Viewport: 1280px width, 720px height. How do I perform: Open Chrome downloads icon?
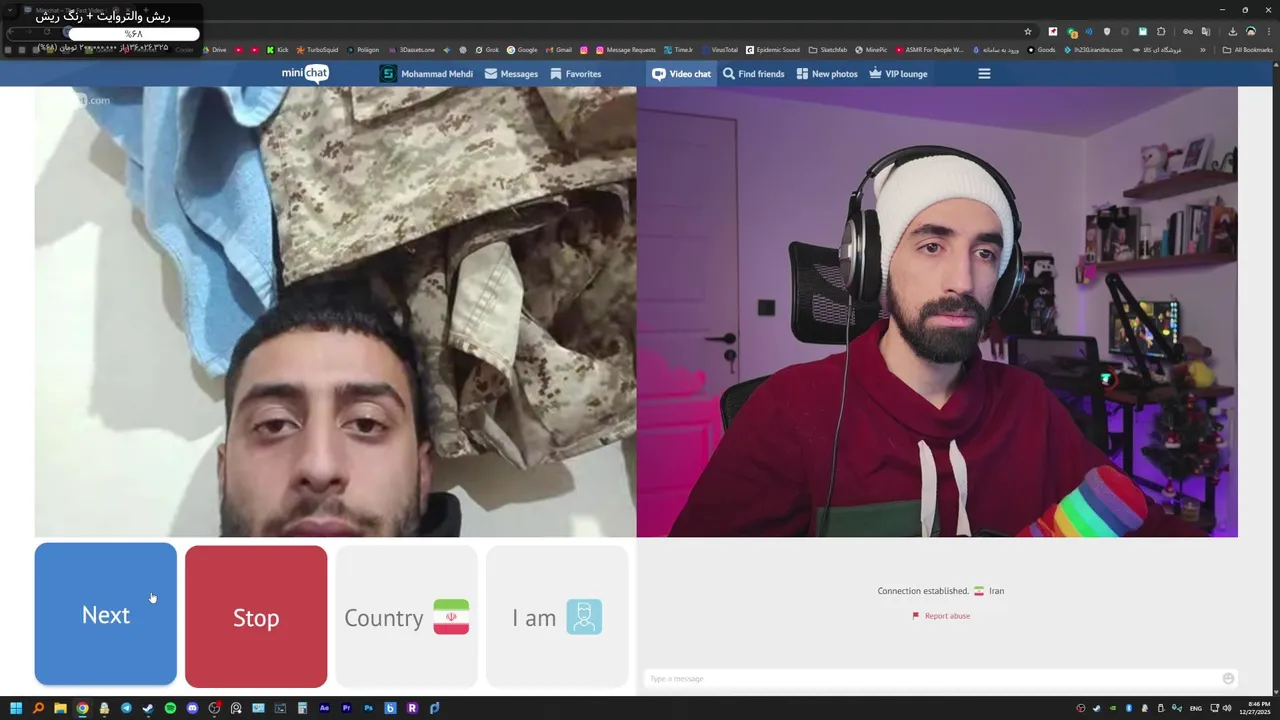(1232, 32)
